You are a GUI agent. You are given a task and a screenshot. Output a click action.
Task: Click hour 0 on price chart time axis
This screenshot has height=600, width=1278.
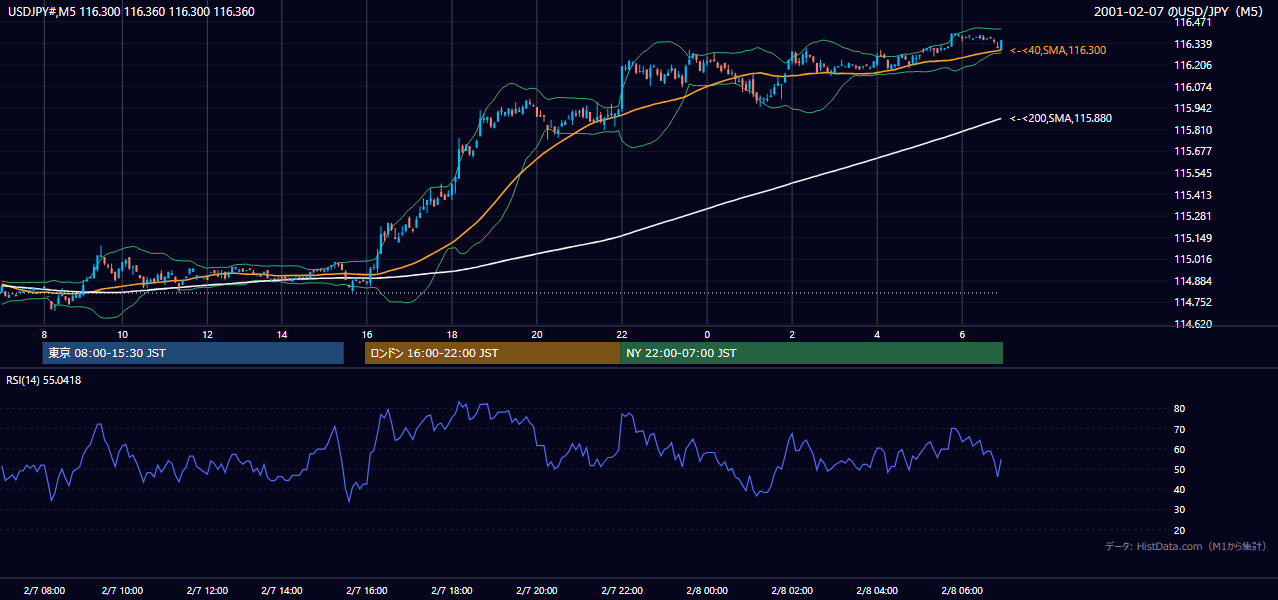707,334
